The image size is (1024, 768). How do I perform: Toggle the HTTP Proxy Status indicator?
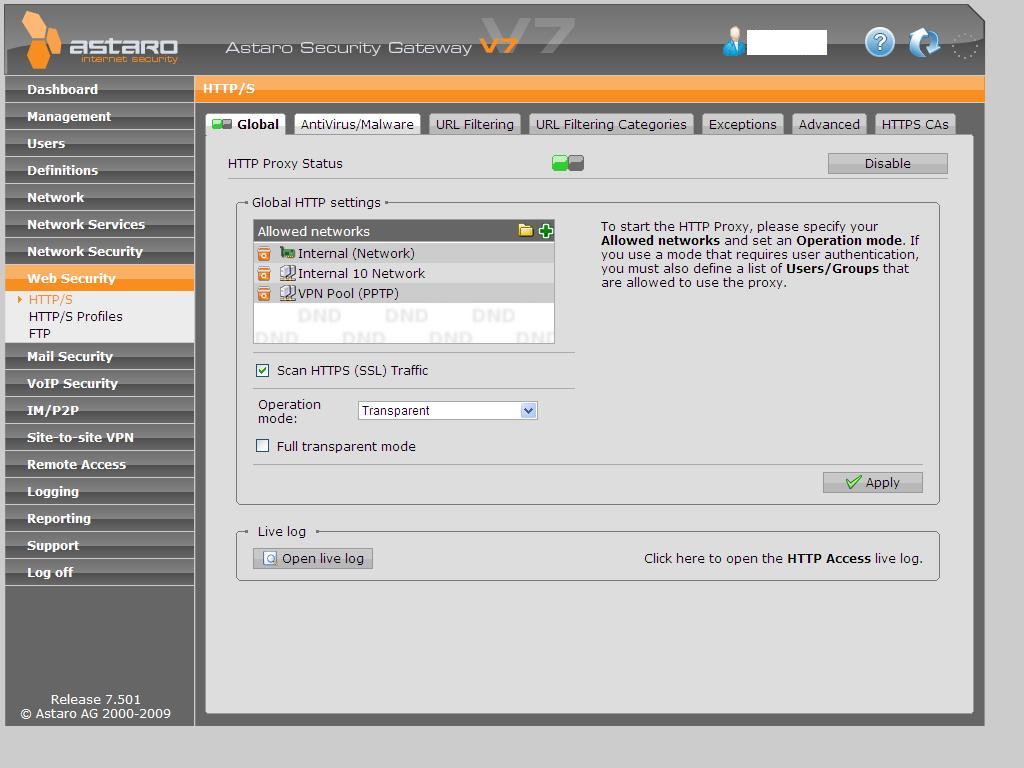(568, 163)
